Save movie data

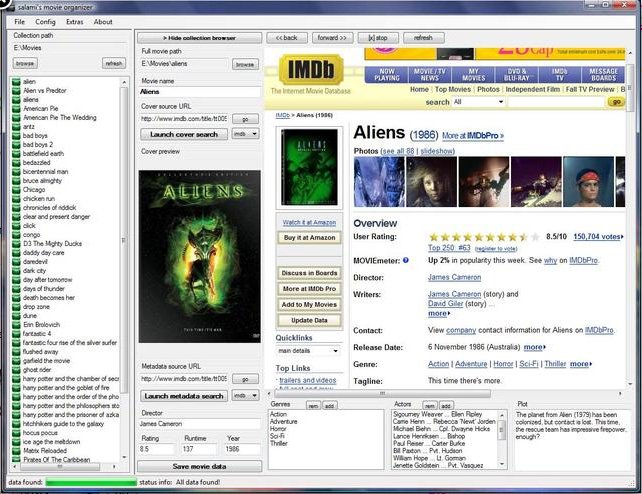[x=199, y=467]
